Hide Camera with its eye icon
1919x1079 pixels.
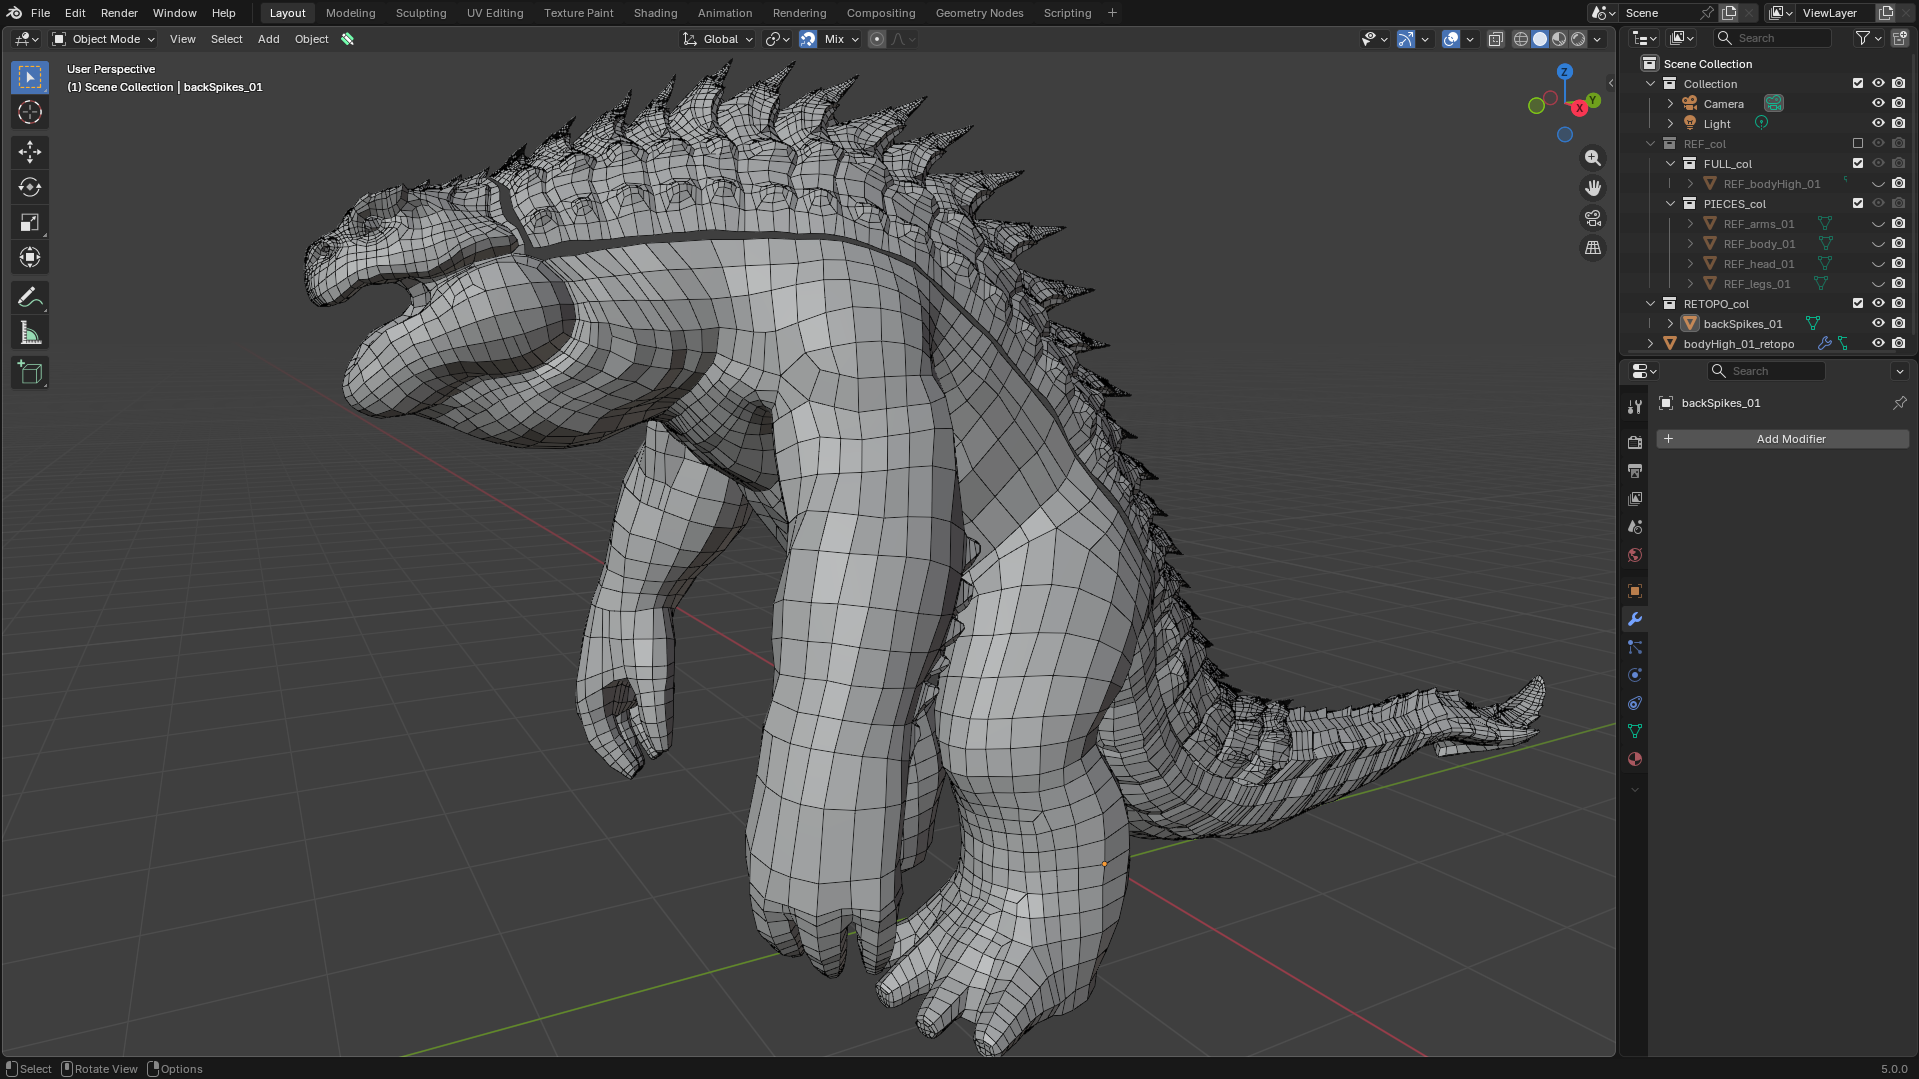[x=1878, y=104]
